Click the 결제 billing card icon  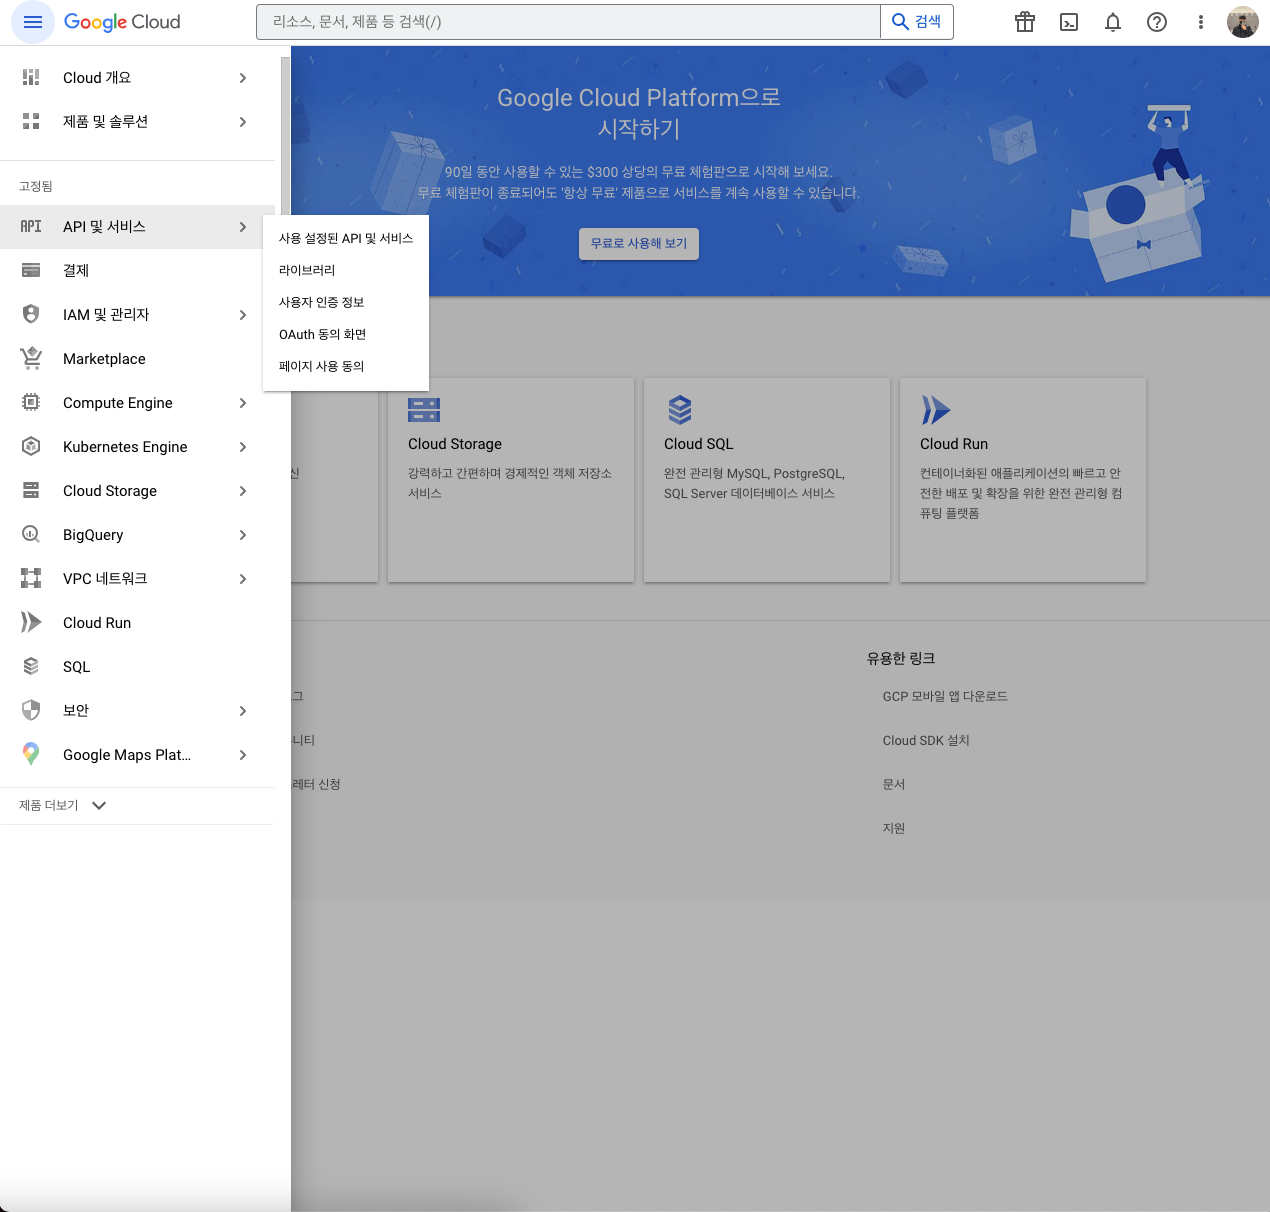[31, 270]
